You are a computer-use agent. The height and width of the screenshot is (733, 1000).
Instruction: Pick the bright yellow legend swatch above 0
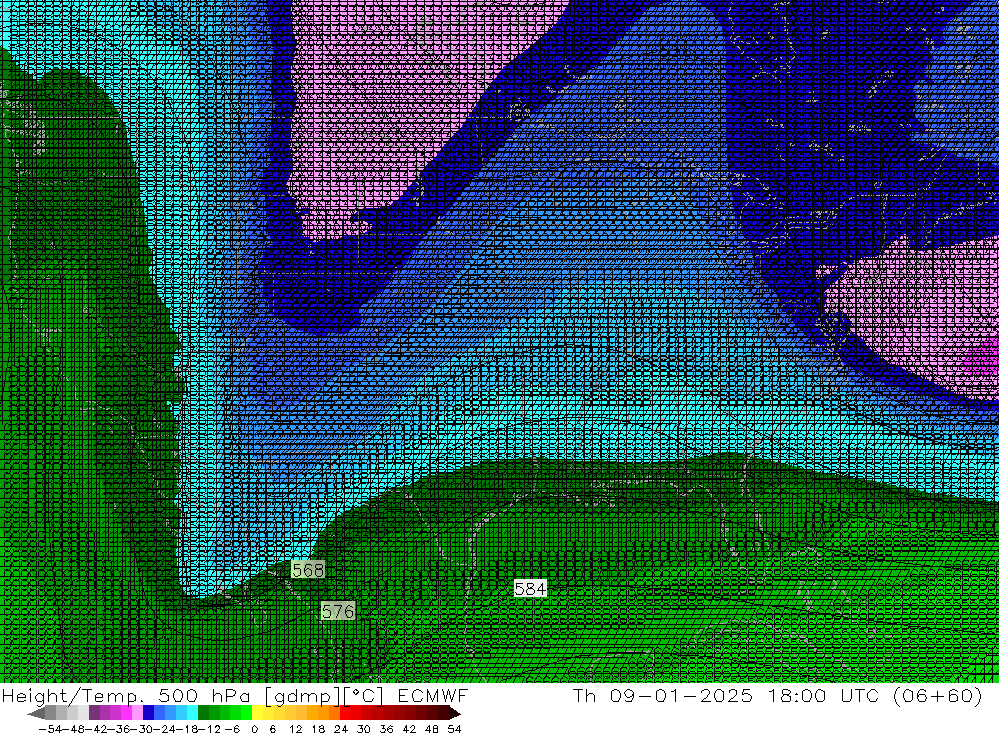[258, 713]
